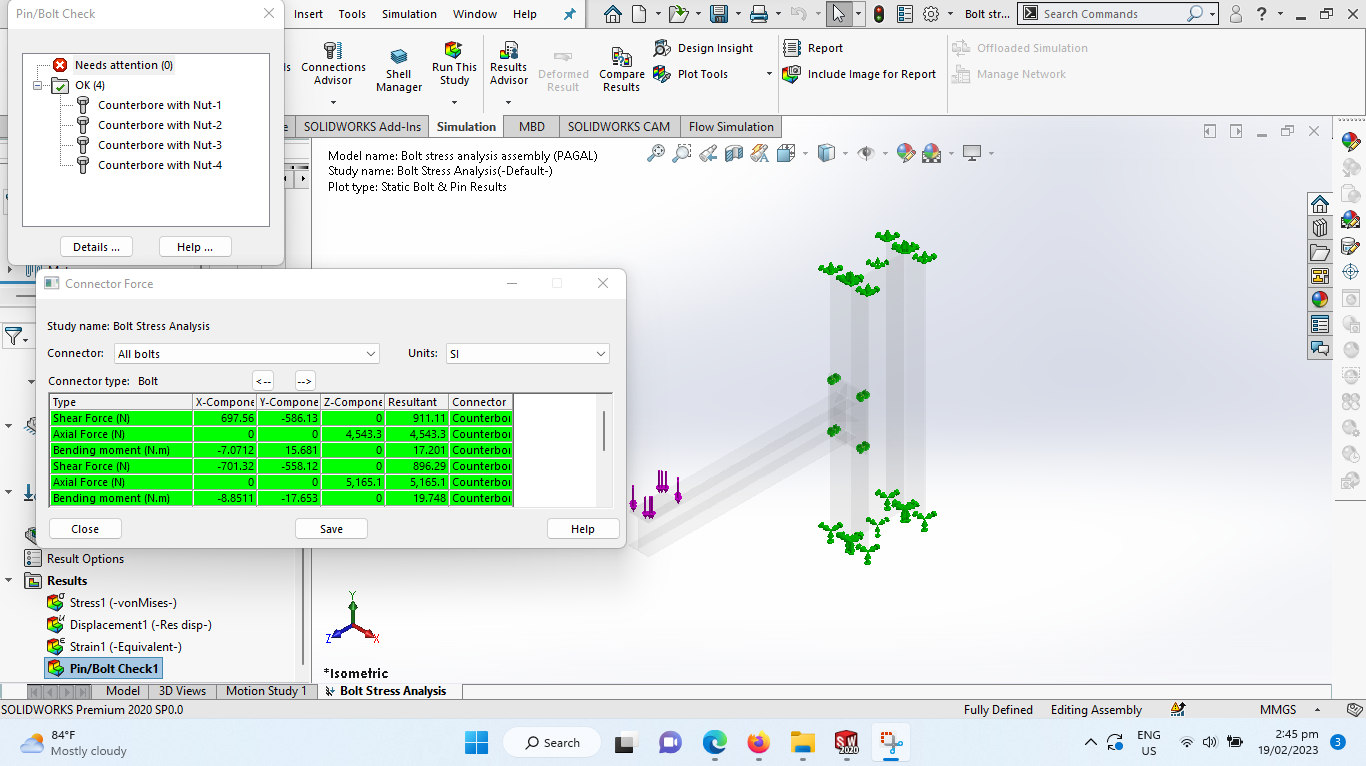Open the Window menu
Image resolution: width=1366 pixels, height=766 pixels.
[475, 14]
